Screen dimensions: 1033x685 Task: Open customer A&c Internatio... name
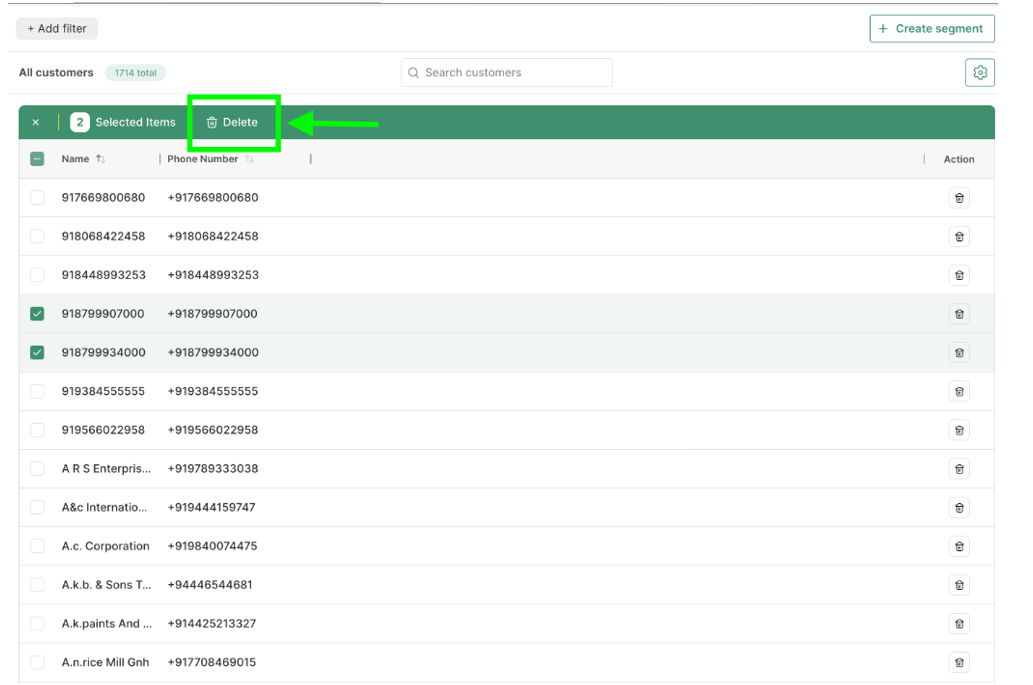[105, 508]
